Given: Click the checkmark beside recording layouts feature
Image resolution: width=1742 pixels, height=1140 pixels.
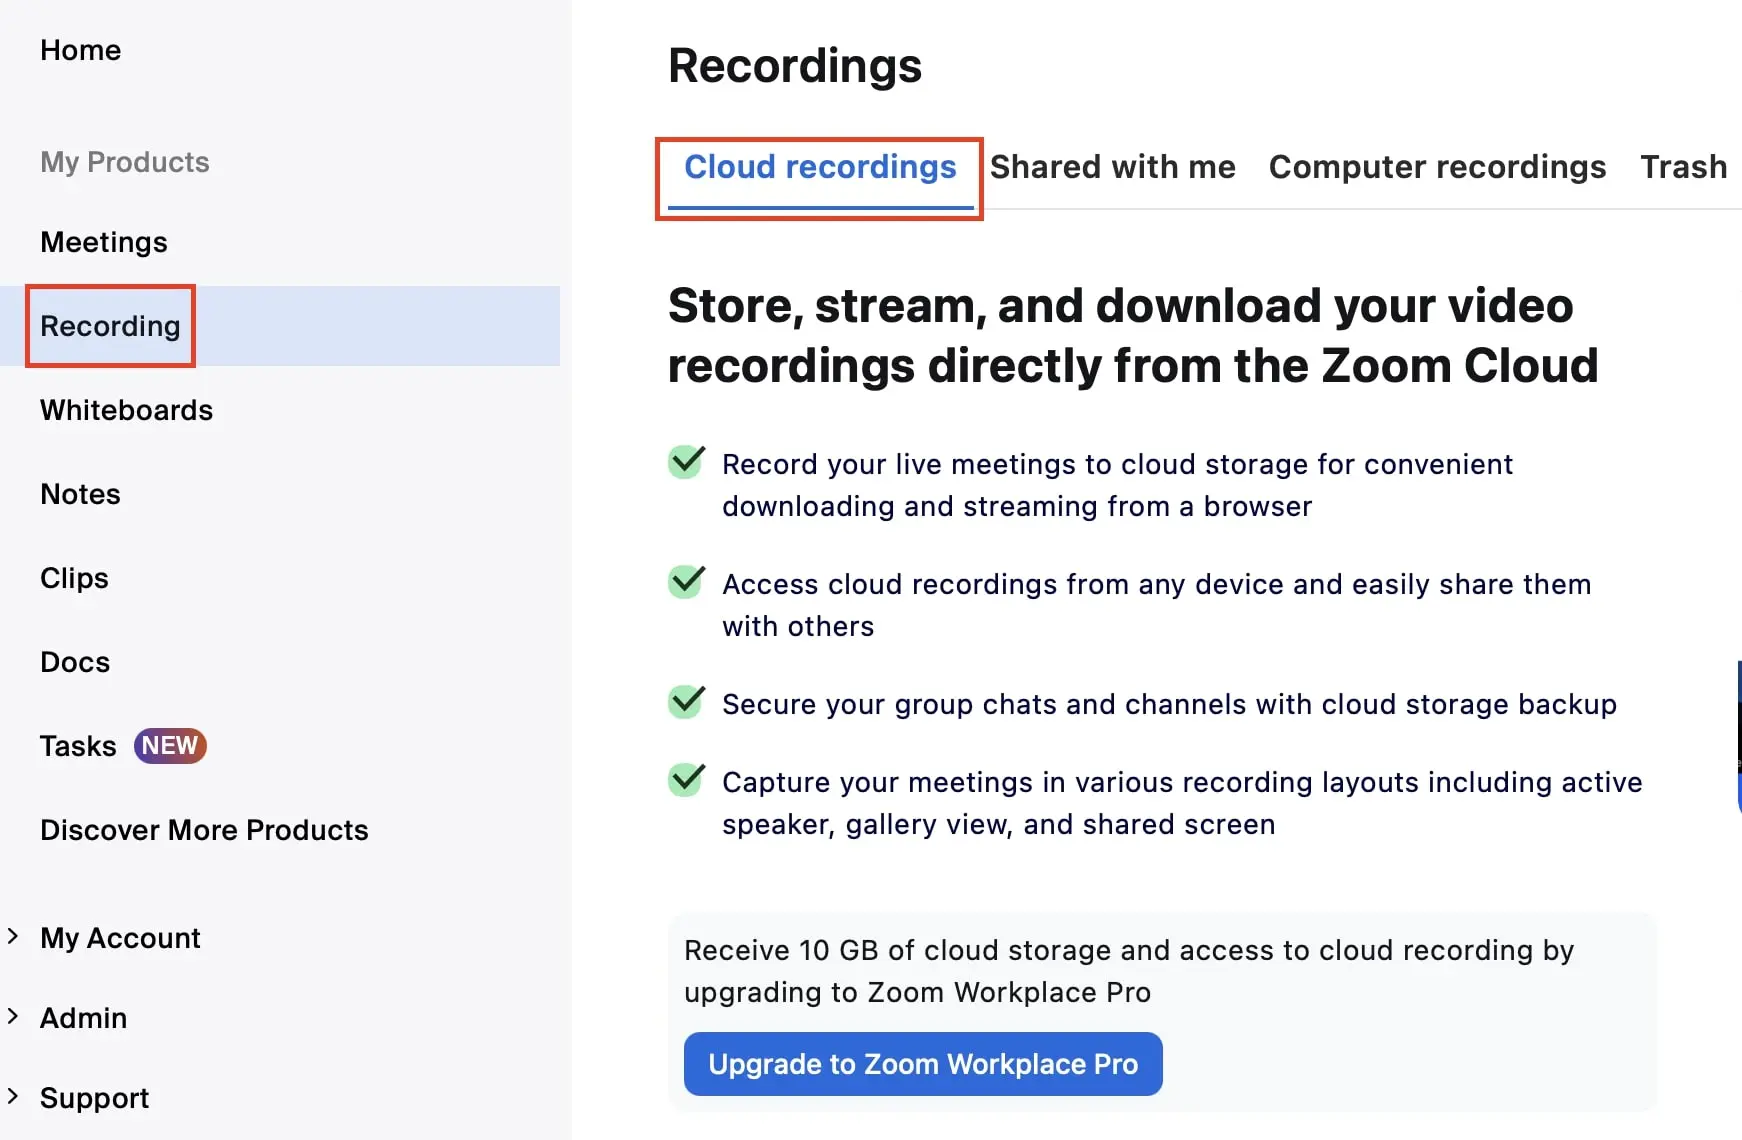Looking at the screenshot, I should point(685,781).
